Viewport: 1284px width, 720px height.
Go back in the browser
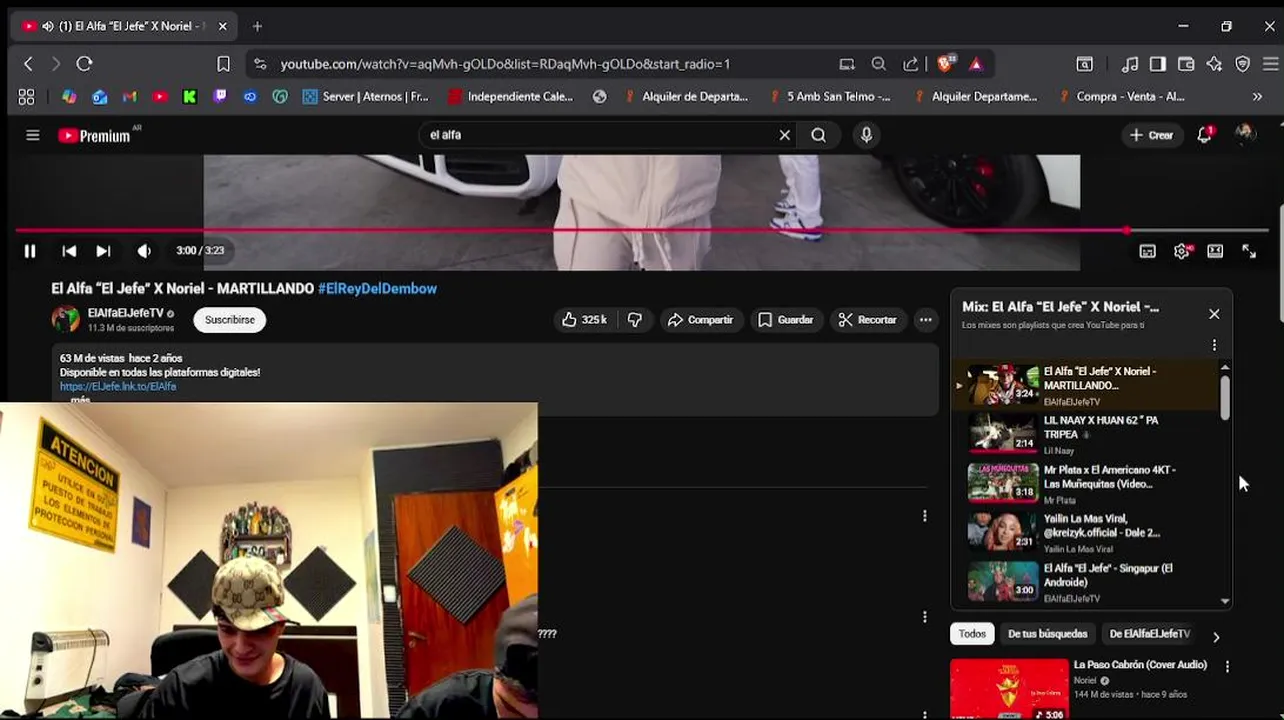pyautogui.click(x=28, y=64)
